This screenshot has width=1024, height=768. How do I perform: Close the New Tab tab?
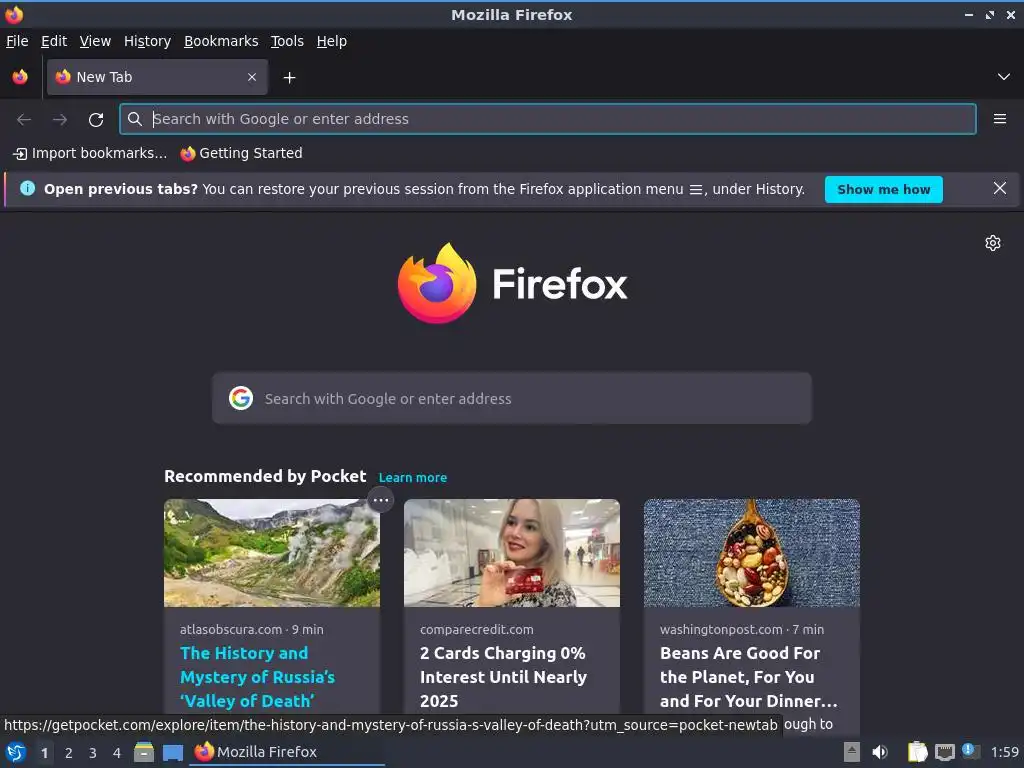point(252,77)
